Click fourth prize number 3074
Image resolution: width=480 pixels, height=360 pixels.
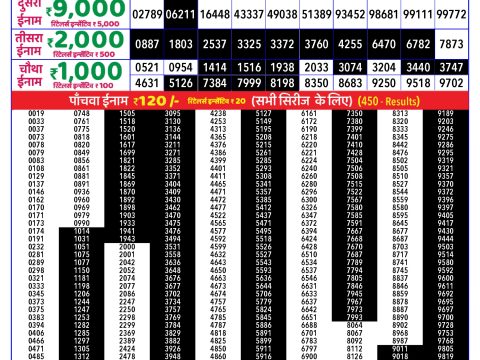tap(350, 67)
